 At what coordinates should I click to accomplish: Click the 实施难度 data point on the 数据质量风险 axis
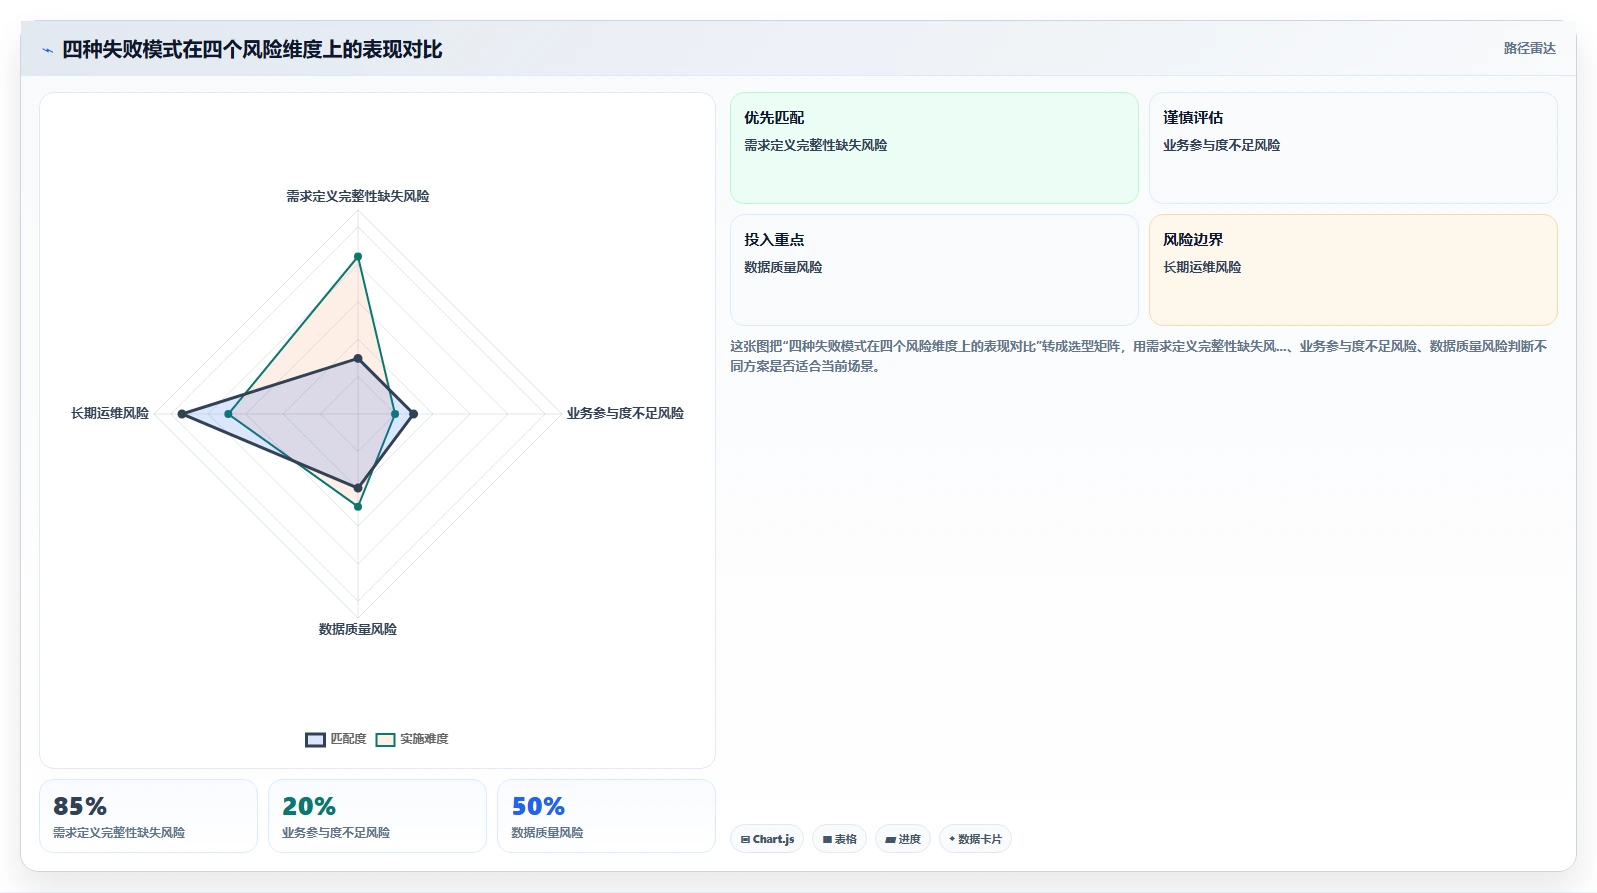pos(358,507)
